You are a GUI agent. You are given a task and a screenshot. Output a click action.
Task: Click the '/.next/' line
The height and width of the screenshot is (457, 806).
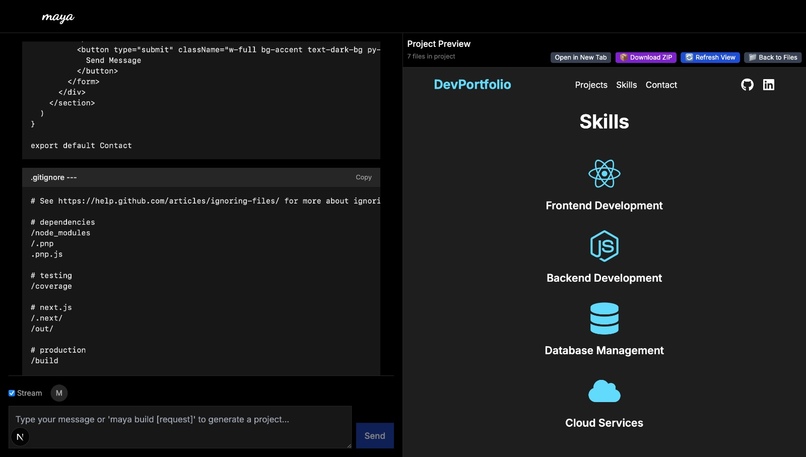pos(46,318)
